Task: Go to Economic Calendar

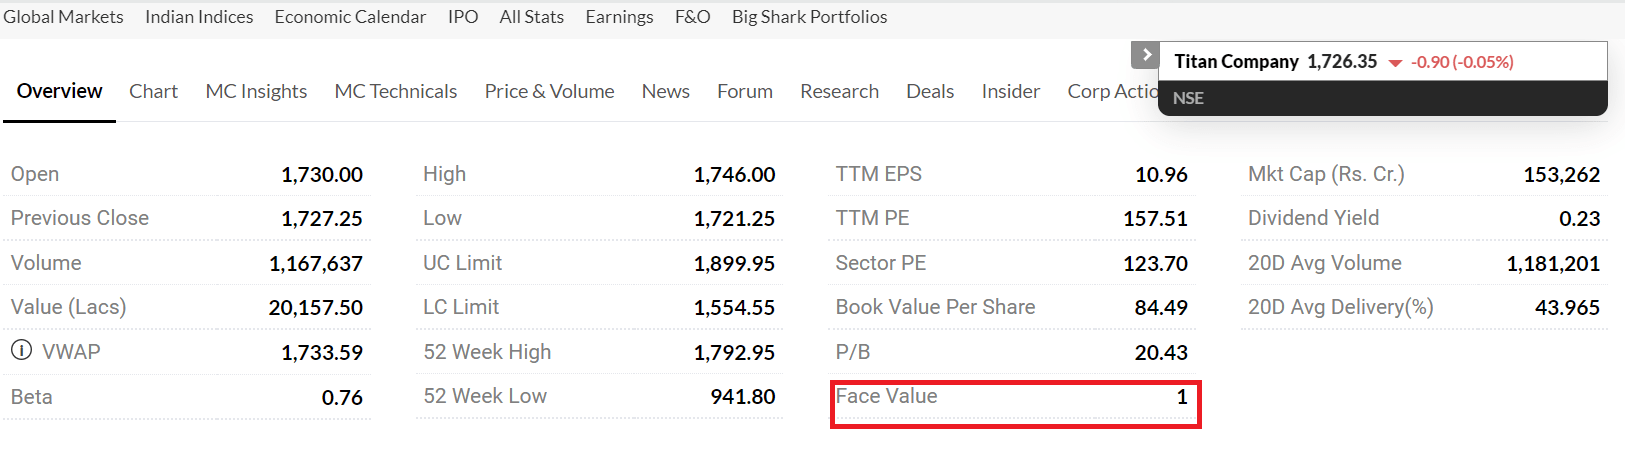Action: [x=350, y=17]
